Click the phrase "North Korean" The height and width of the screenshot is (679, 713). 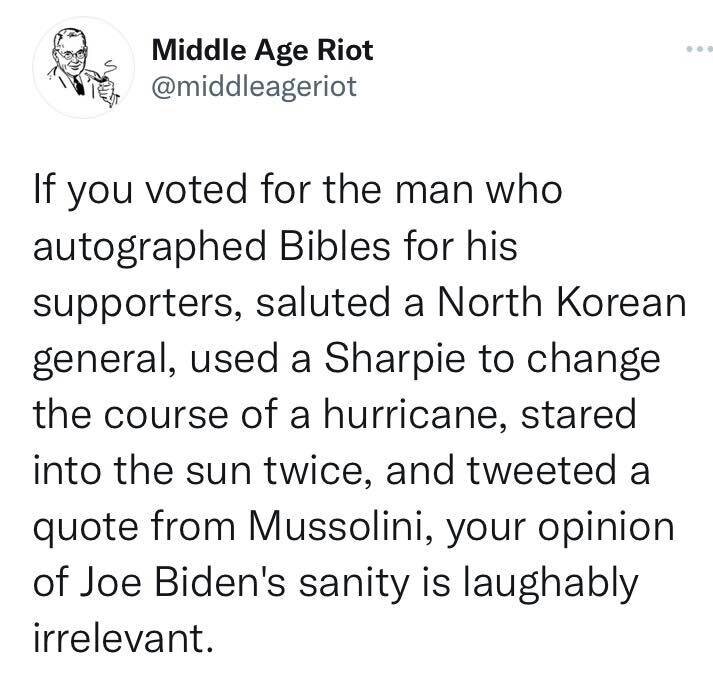click(571, 304)
